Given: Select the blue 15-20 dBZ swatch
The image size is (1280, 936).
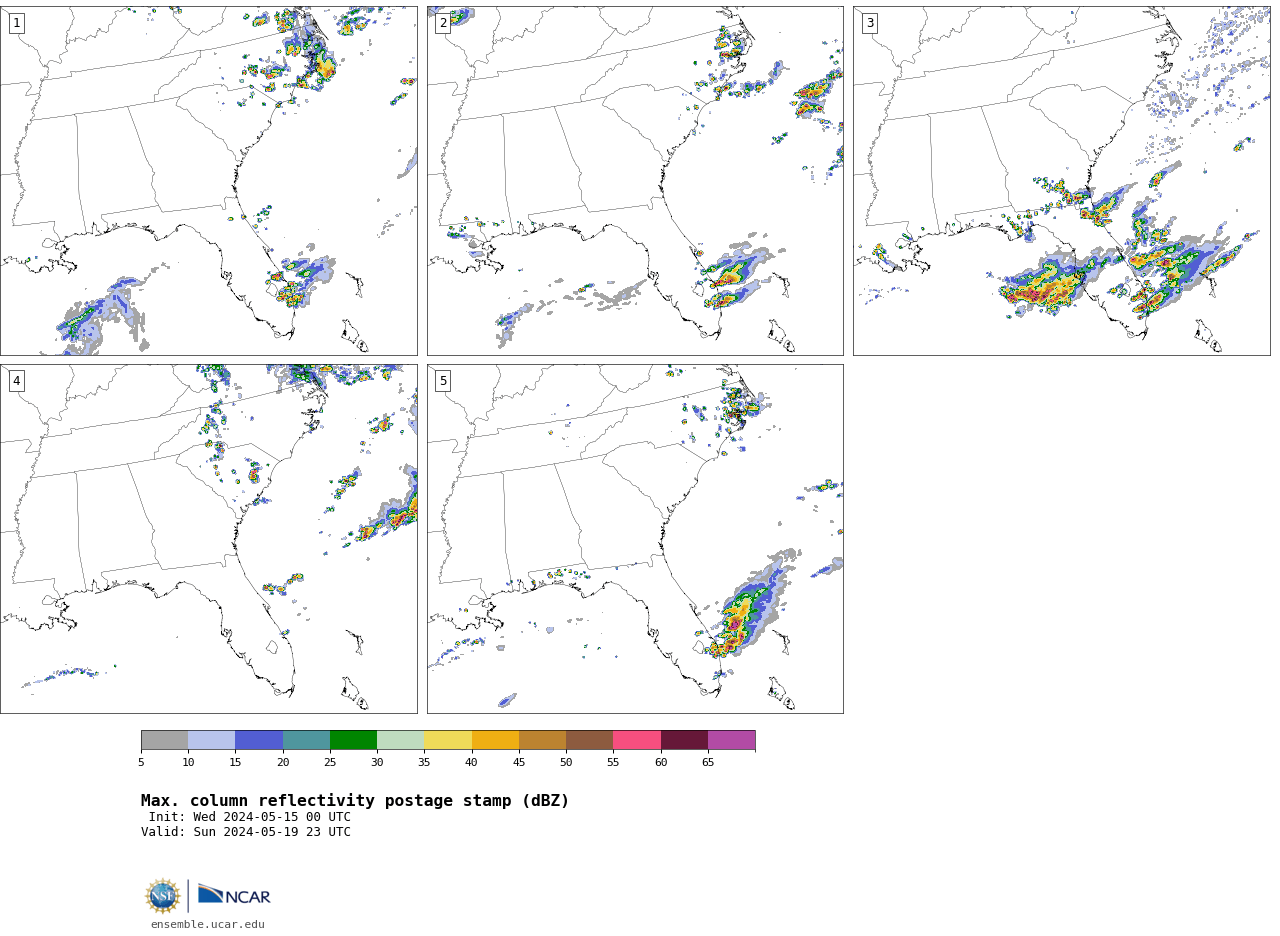Looking at the screenshot, I should tap(259, 740).
